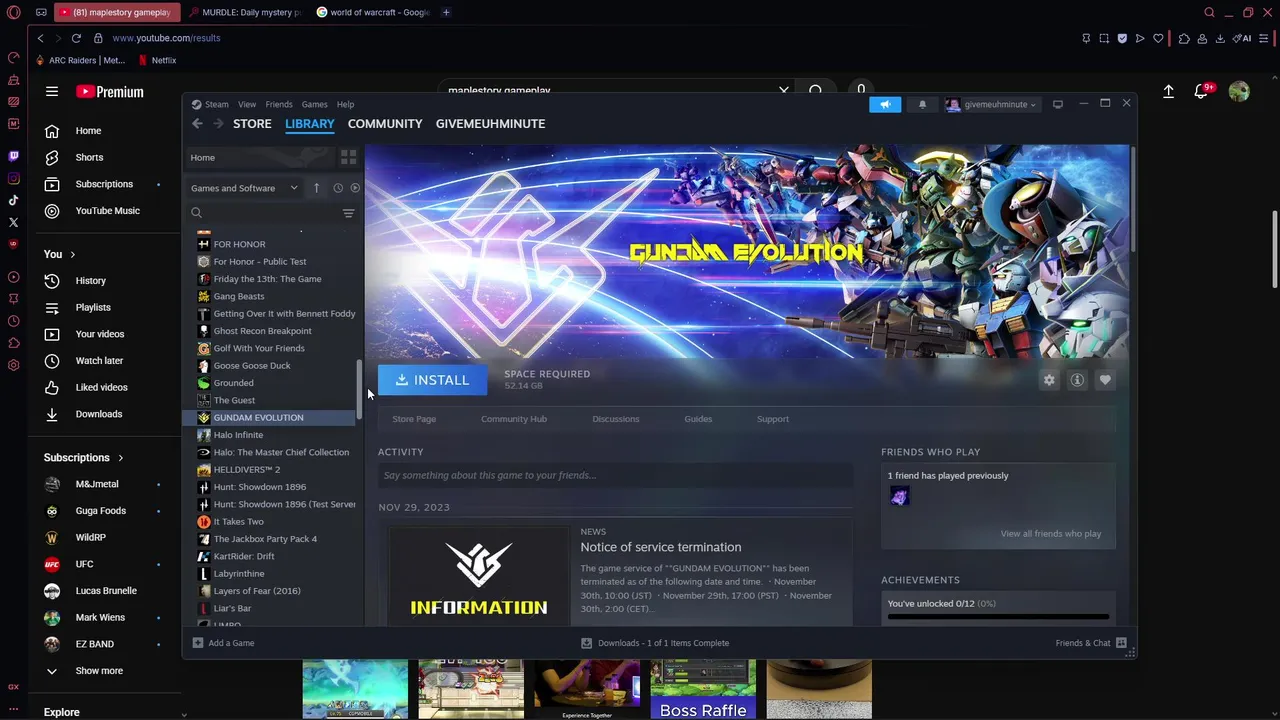This screenshot has height=720, width=1280.
Task: Show GUNDAM EVOLUTION game info icon
Action: tap(1077, 380)
